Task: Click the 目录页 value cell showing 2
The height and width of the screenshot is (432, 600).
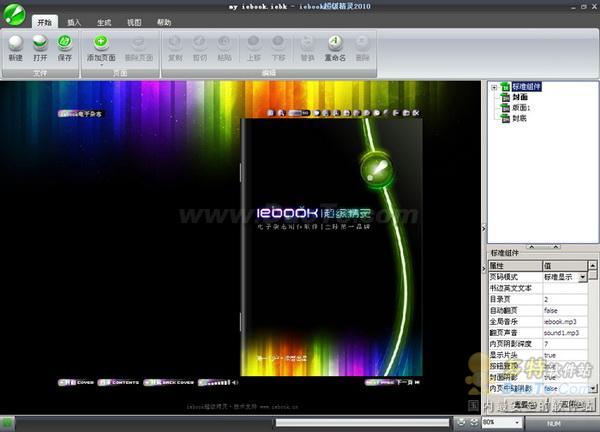Action: tap(565, 299)
